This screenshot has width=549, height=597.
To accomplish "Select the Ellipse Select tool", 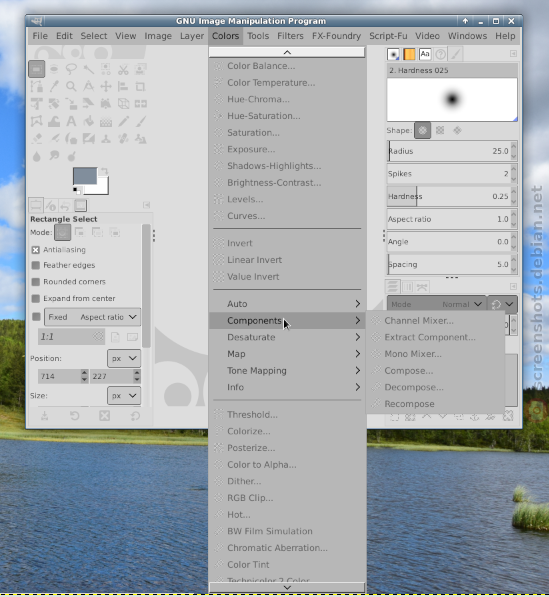I will (54, 69).
